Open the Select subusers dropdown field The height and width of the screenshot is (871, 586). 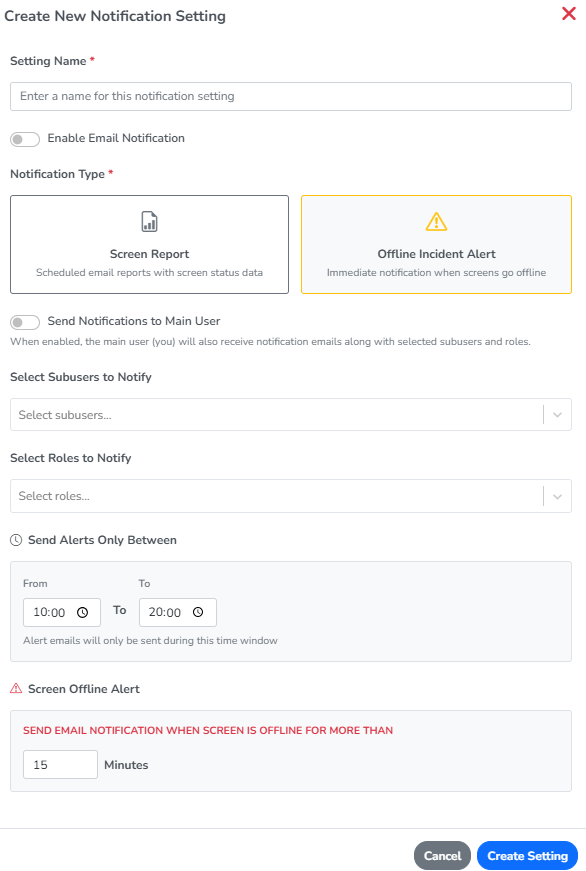pos(291,414)
